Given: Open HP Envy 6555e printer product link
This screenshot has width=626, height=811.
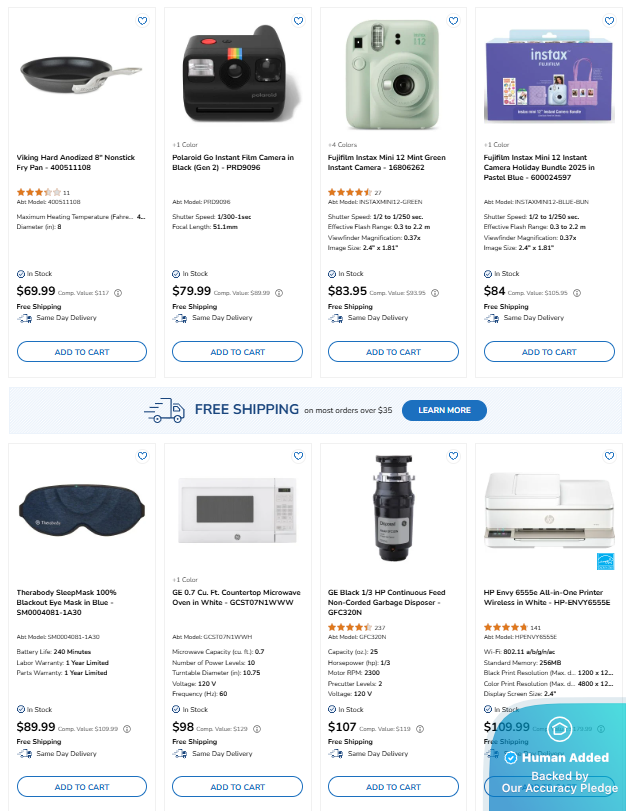Looking at the screenshot, I should tap(547, 597).
